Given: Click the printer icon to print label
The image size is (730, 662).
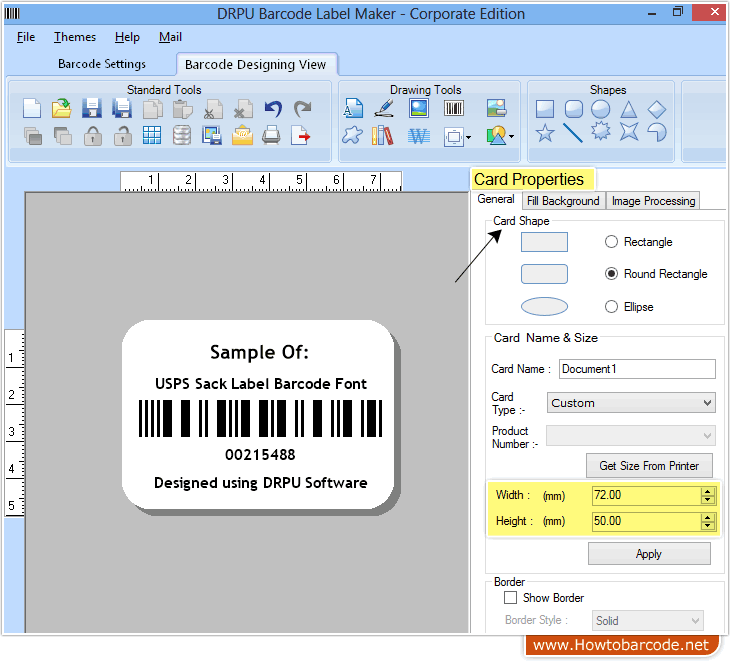Looking at the screenshot, I should pyautogui.click(x=271, y=135).
